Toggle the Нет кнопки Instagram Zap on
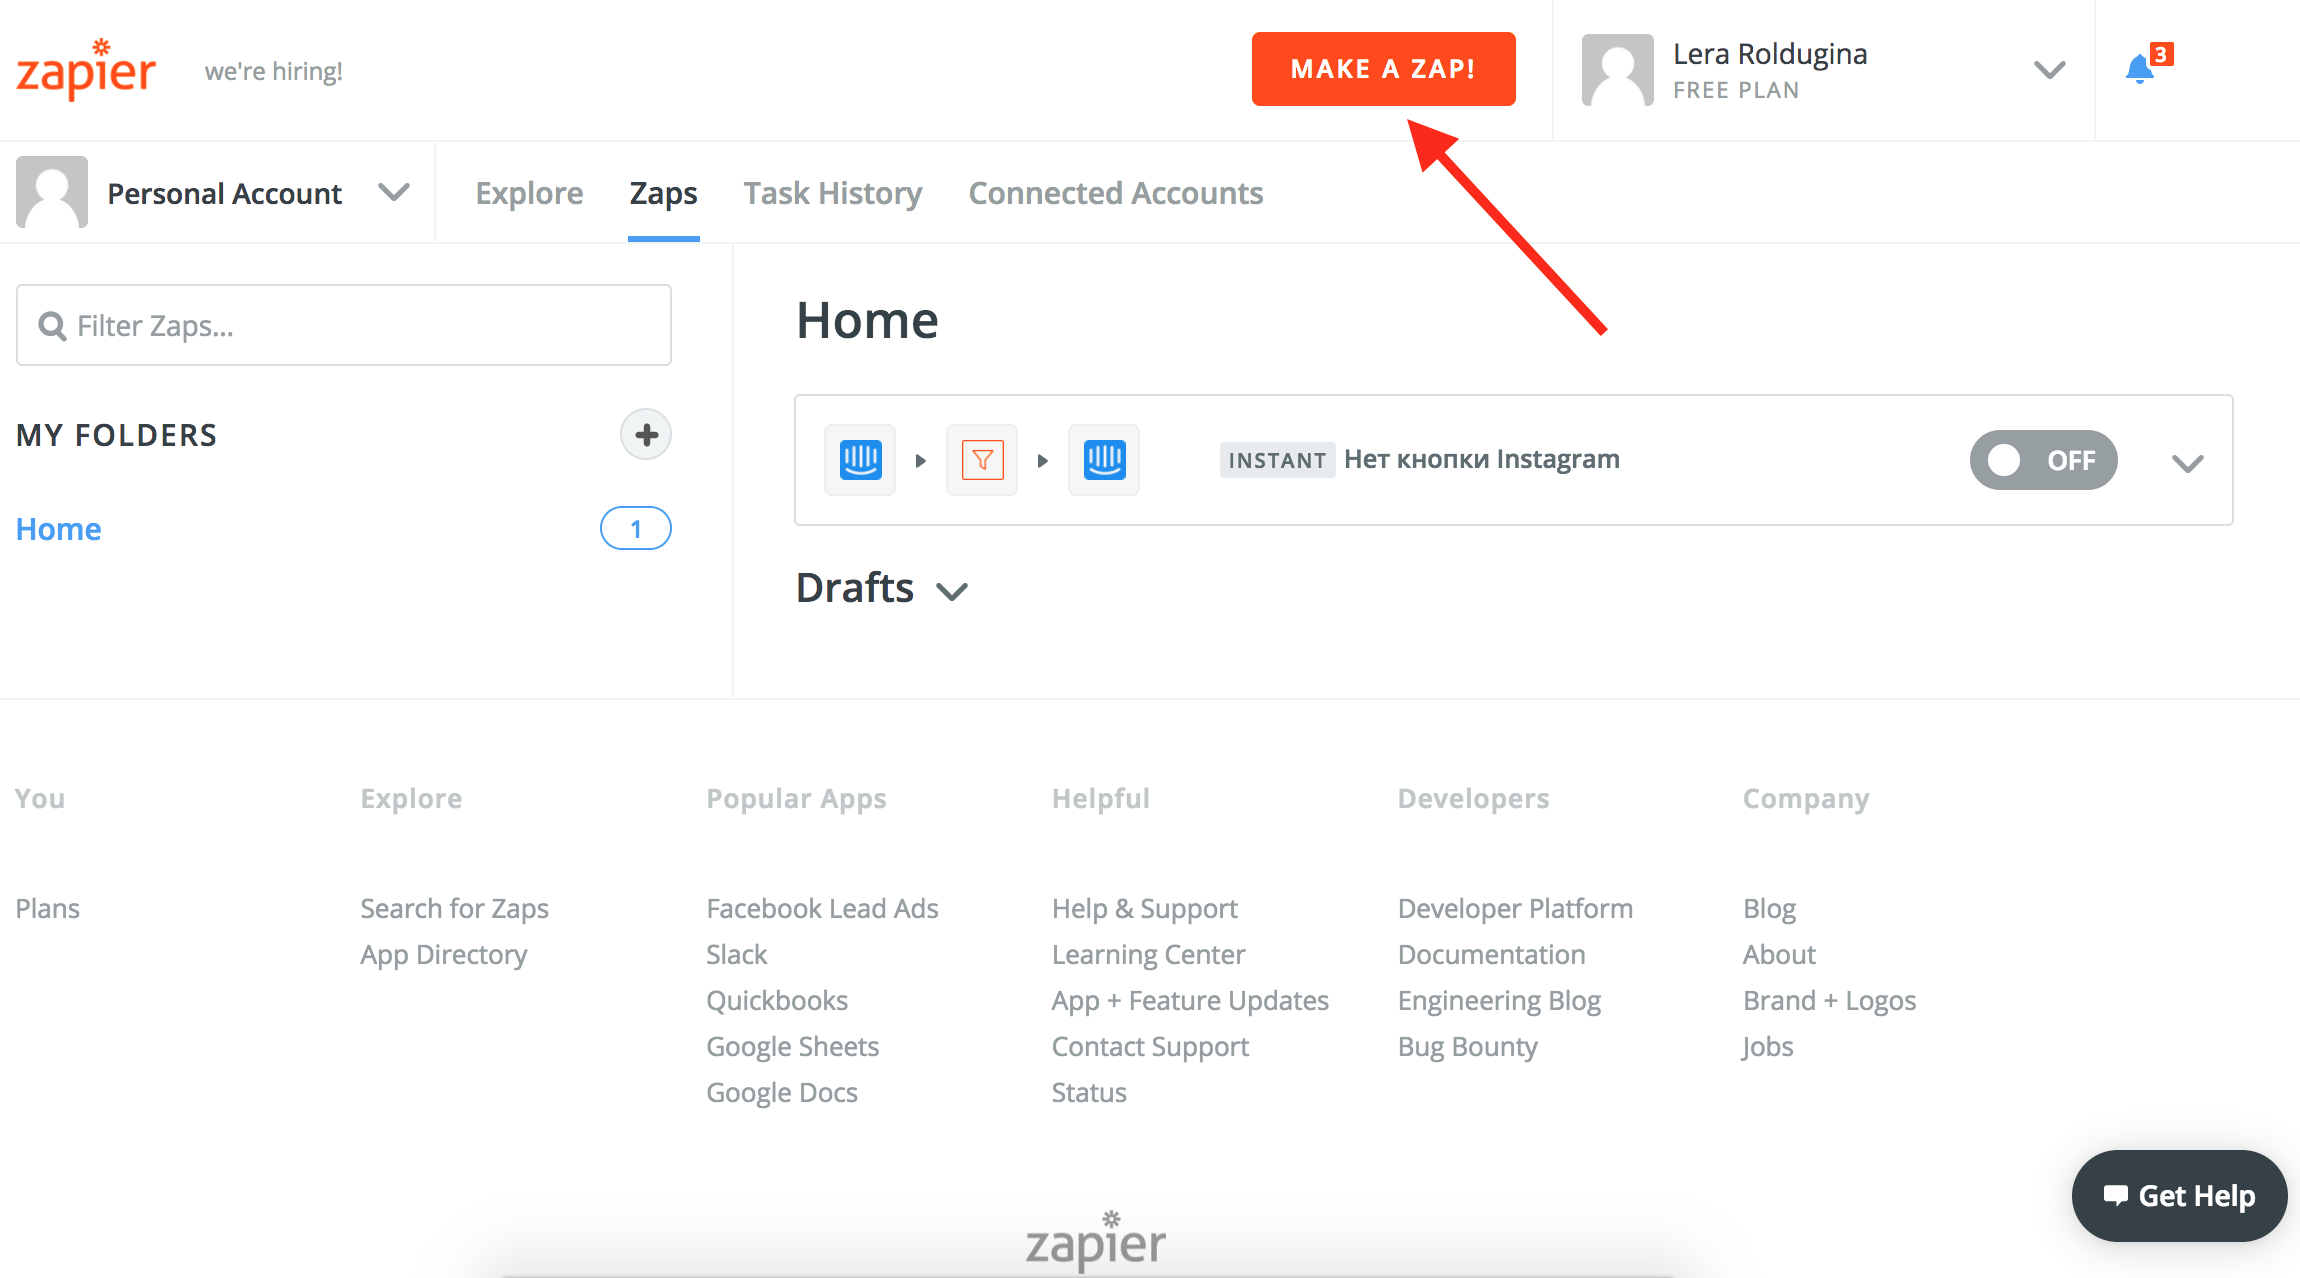2300x1278 pixels. tap(2043, 460)
